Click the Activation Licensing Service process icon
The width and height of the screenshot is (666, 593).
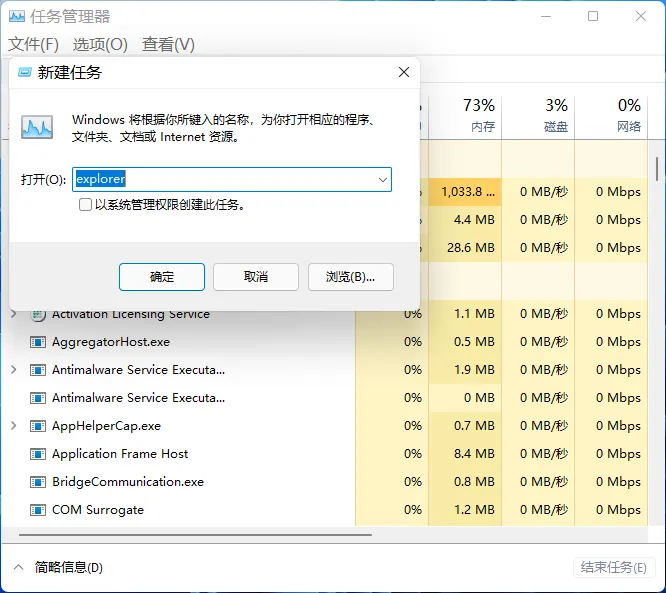[38, 315]
